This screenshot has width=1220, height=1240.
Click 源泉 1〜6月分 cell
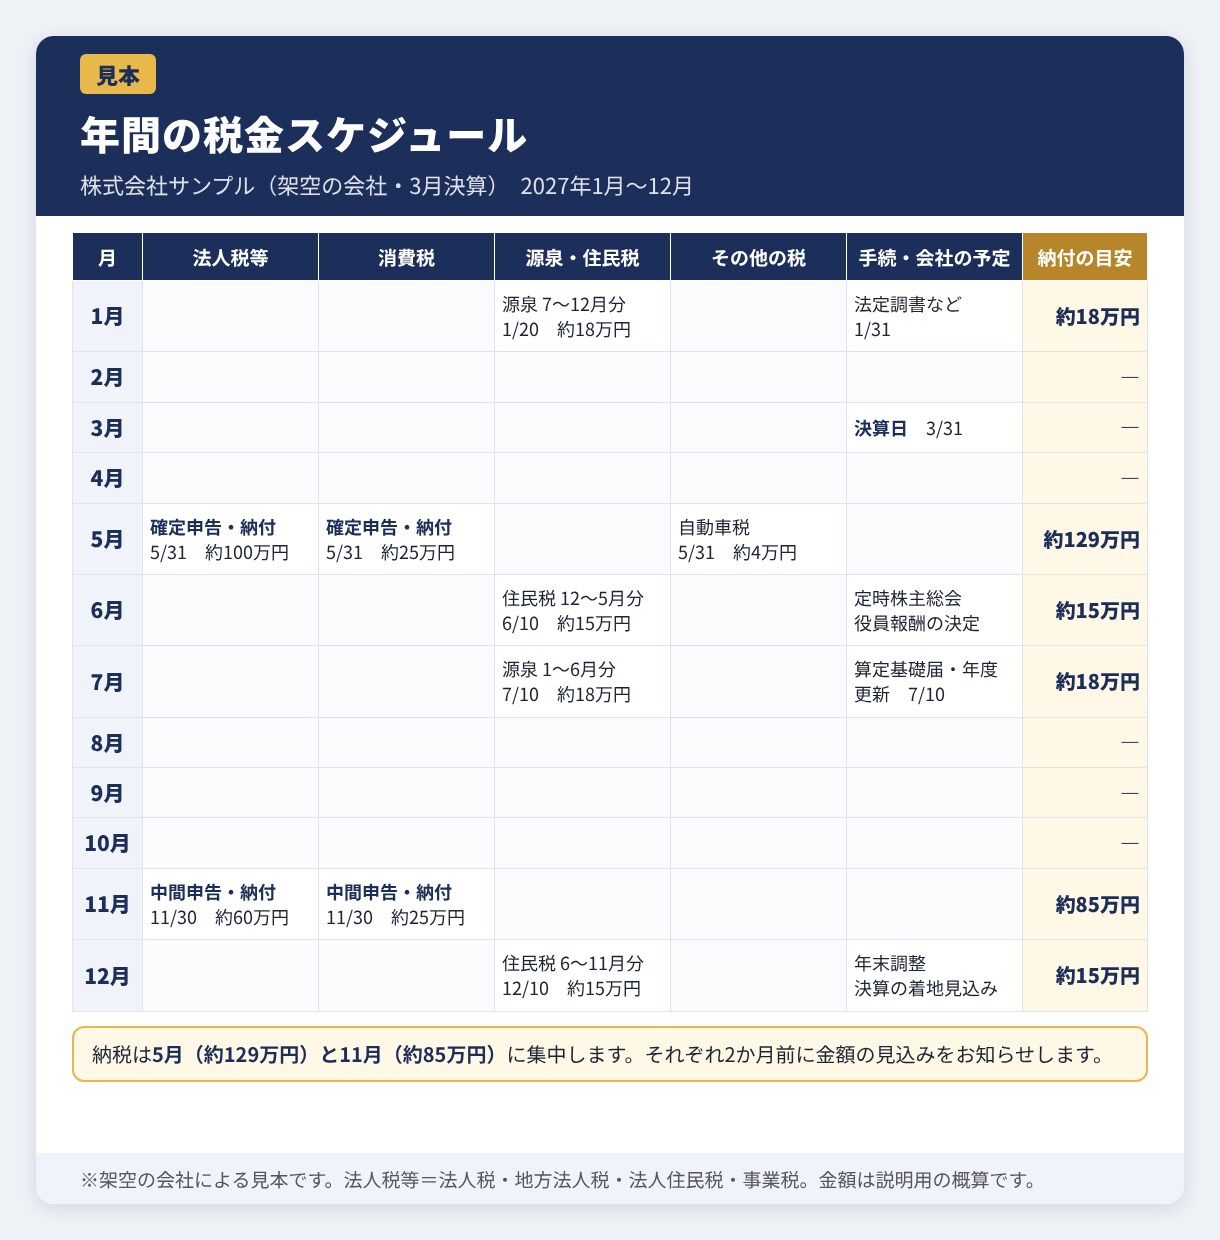pyautogui.click(x=582, y=682)
